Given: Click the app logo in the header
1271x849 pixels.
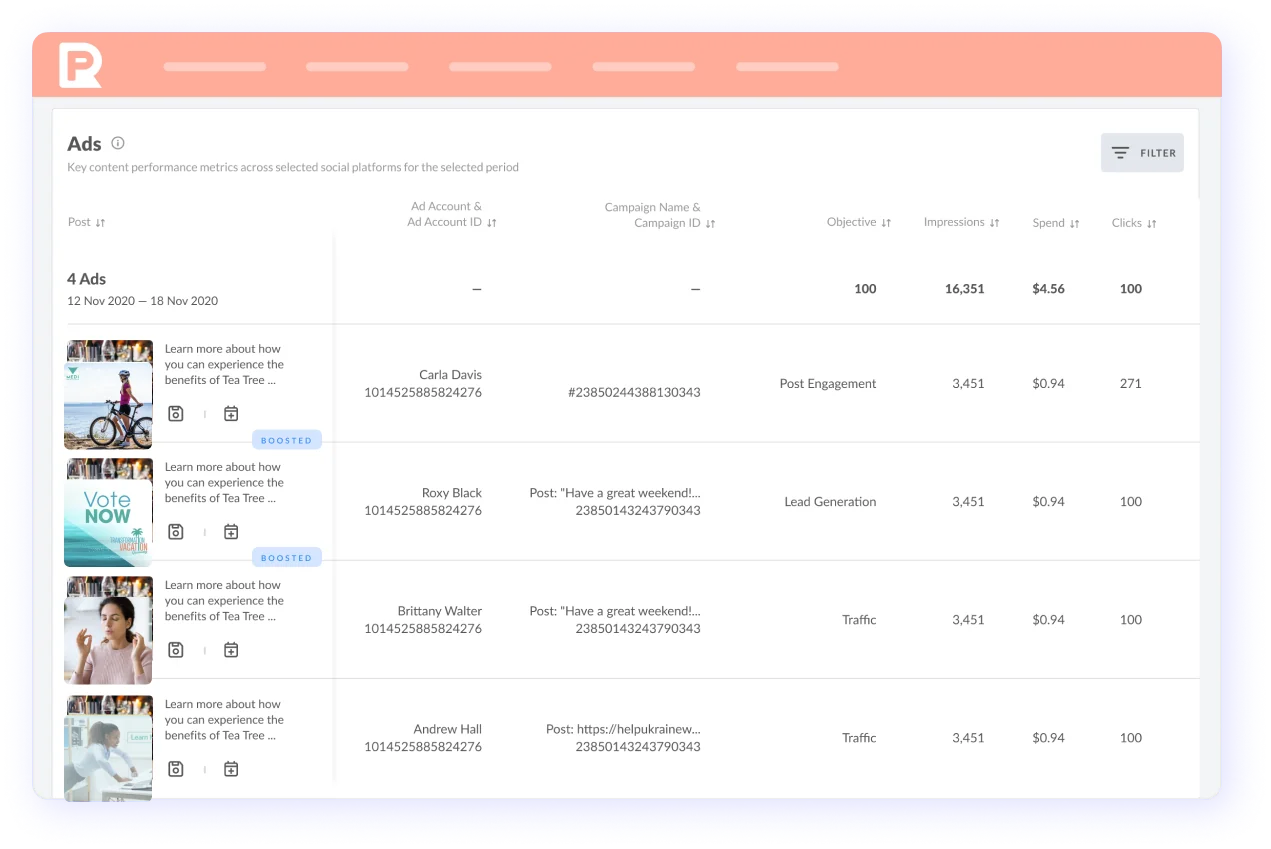Looking at the screenshot, I should click(80, 66).
